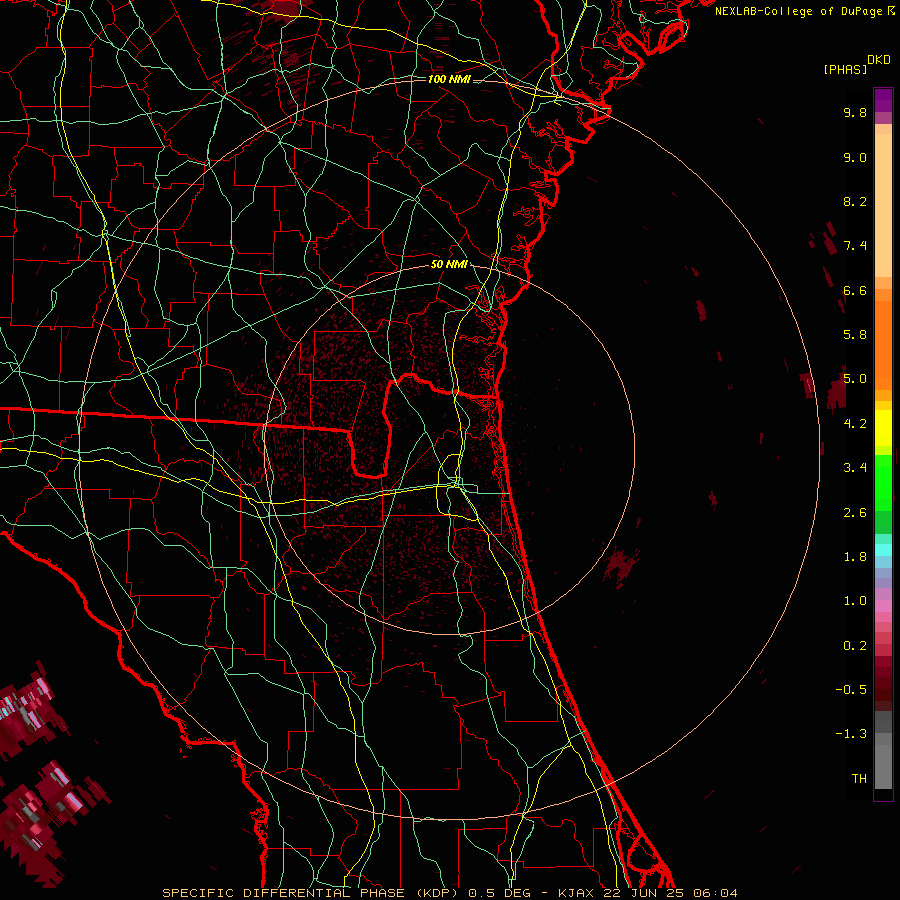The width and height of the screenshot is (900, 900).
Task: Select the 1.8 scale label
Action: [855, 557]
